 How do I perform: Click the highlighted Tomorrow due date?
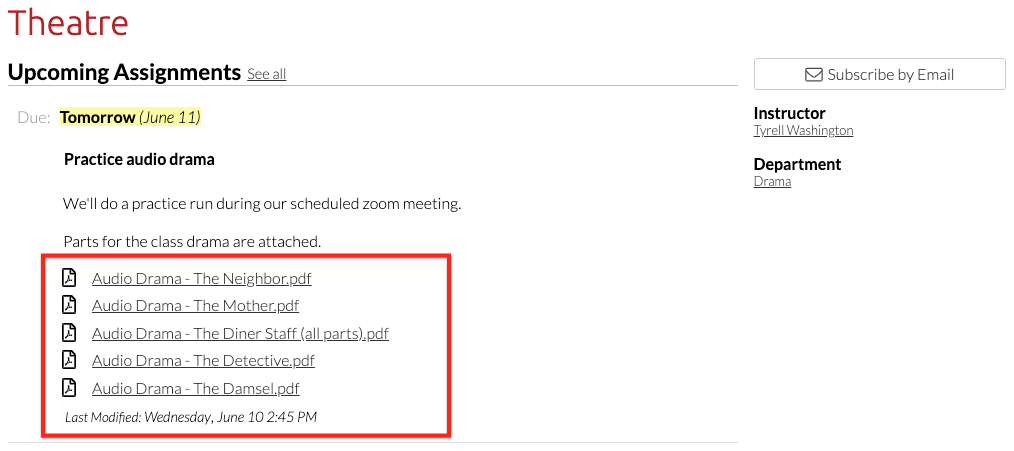pyautogui.click(x=98, y=117)
